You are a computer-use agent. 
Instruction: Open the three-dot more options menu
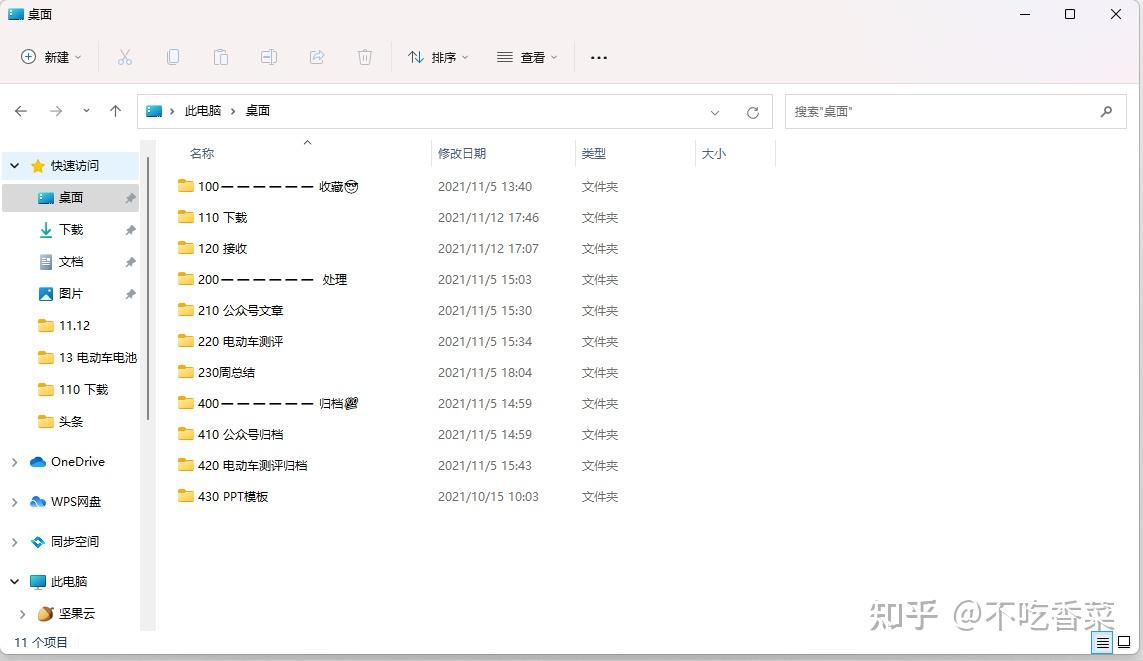[598, 58]
